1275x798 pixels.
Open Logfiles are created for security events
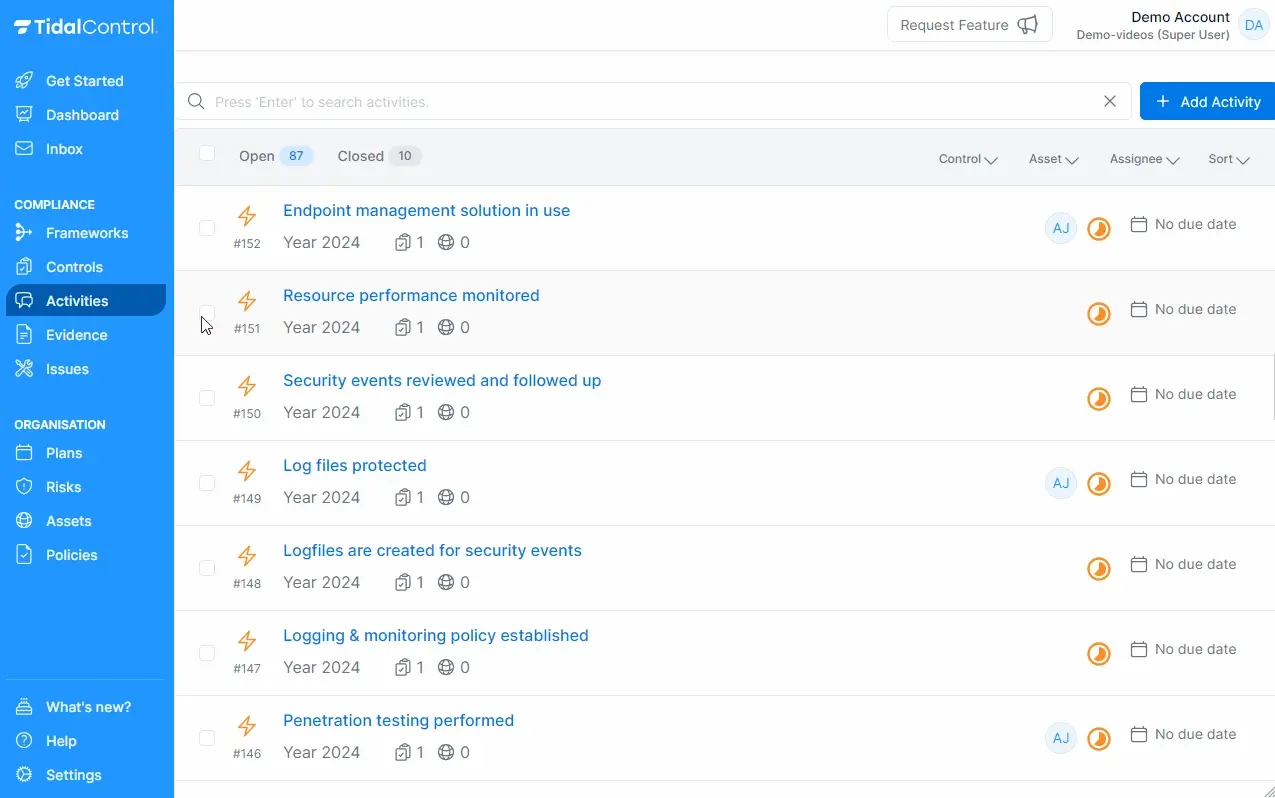coord(432,551)
